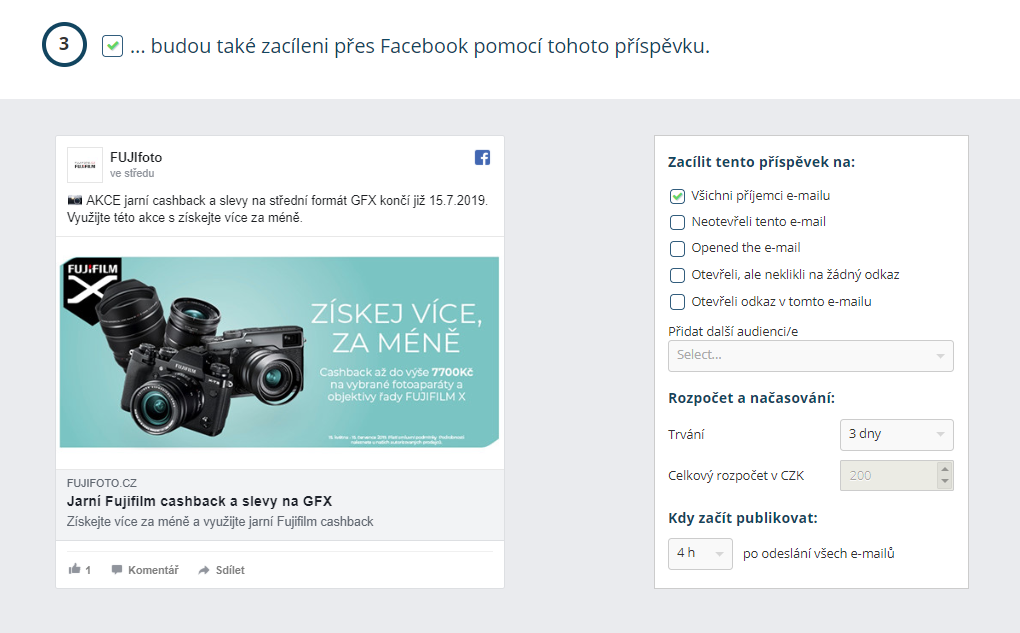Click the Facebook icon on the post
This screenshot has height=633, width=1020.
[482, 157]
